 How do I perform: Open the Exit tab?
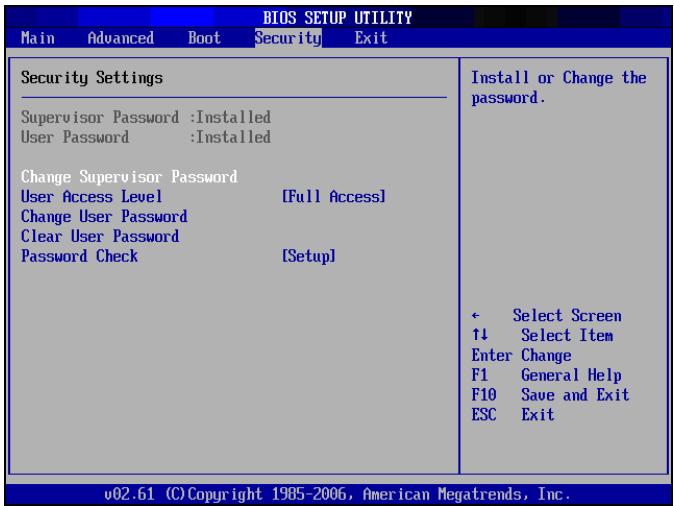pyautogui.click(x=371, y=38)
